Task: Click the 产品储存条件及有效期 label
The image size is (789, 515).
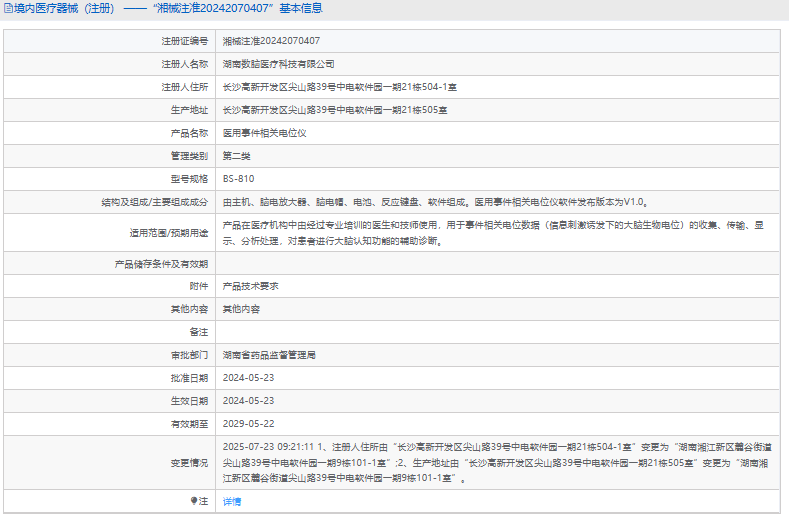Action: (161, 264)
